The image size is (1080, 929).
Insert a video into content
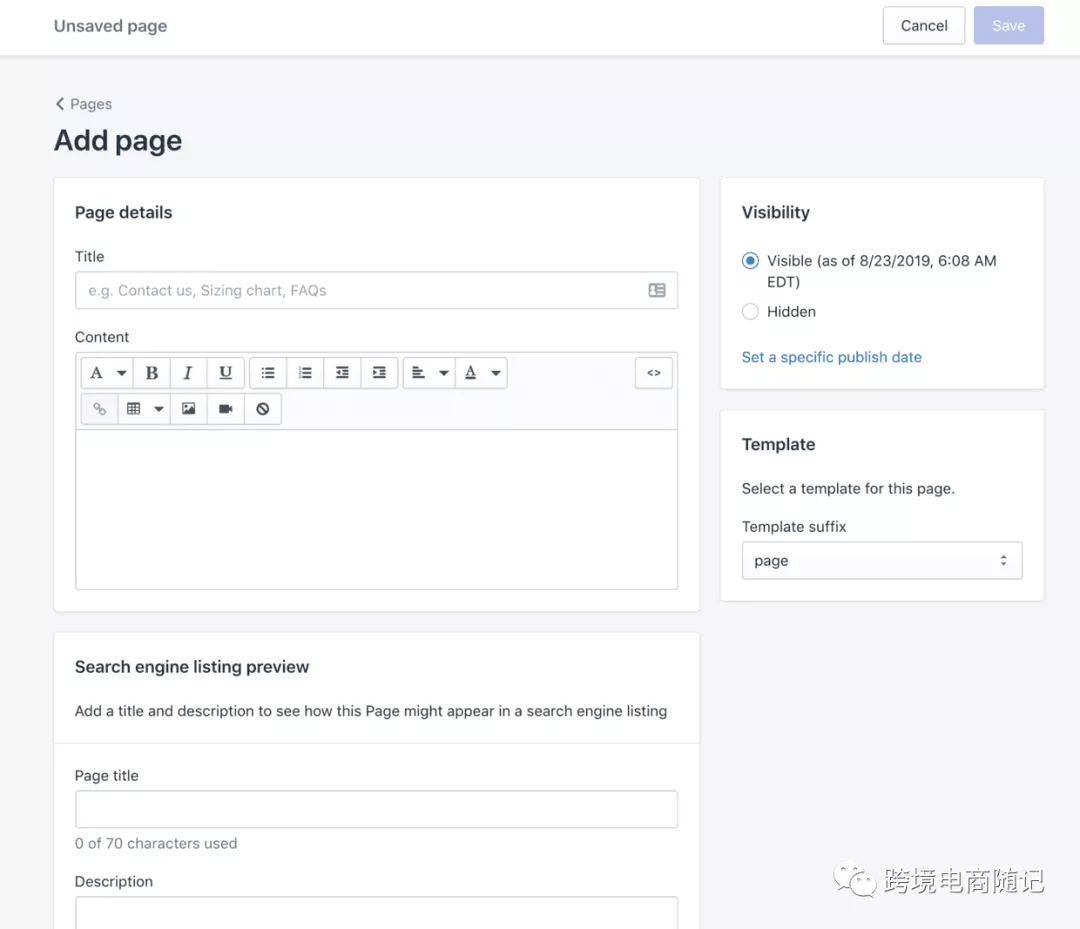(x=226, y=409)
